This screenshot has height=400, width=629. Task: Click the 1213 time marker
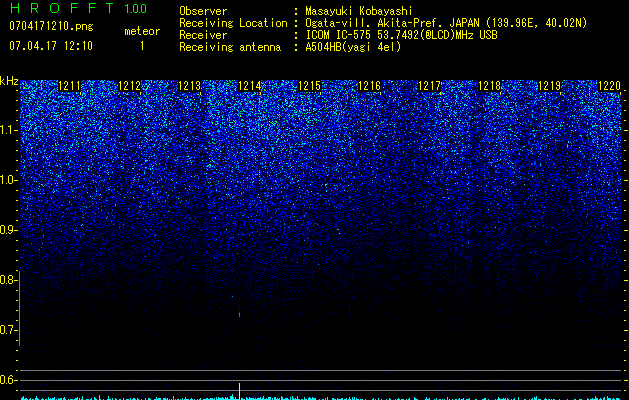189,86
